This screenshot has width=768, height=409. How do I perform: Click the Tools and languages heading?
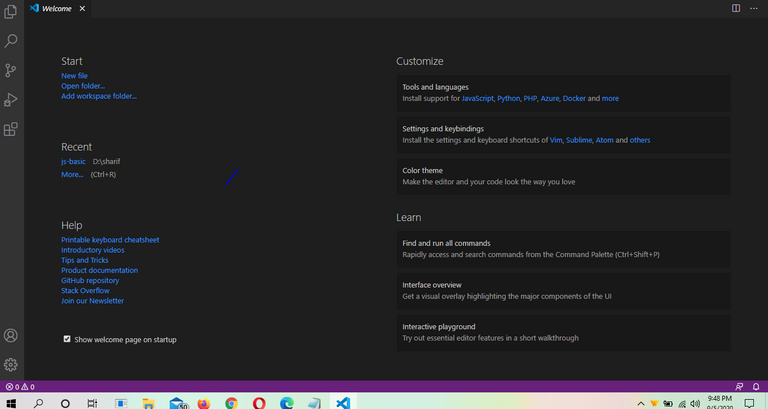pos(435,87)
